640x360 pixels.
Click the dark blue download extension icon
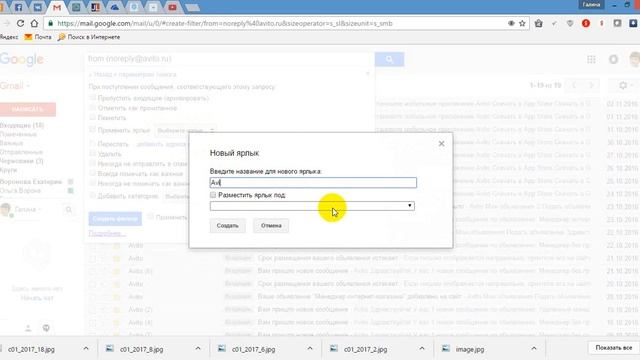pos(633,23)
